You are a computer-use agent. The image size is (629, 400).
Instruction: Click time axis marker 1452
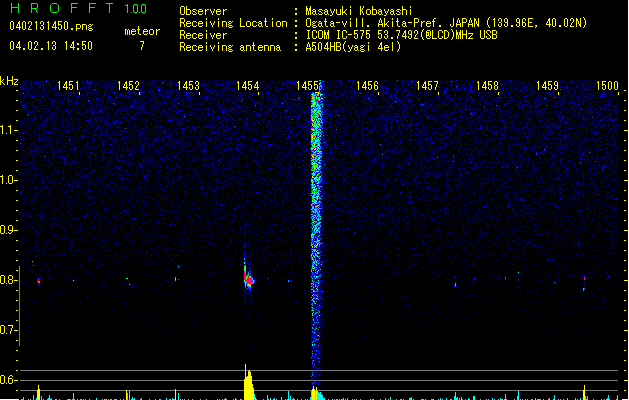128,86
